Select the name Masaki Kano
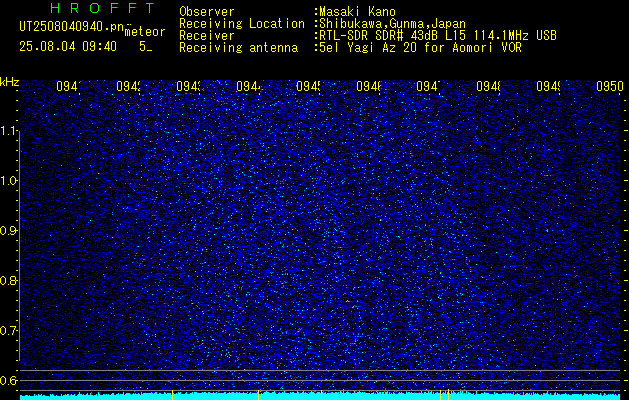The image size is (629, 400). tap(357, 12)
